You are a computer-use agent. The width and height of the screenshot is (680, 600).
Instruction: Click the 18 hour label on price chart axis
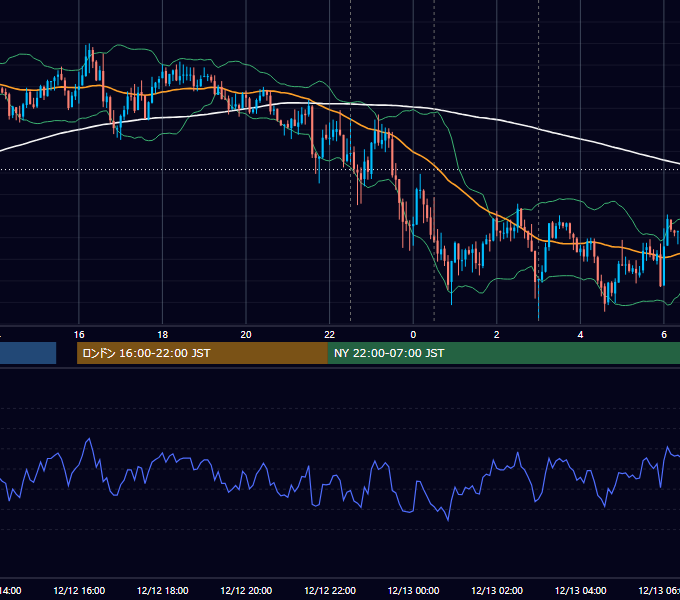click(x=163, y=335)
